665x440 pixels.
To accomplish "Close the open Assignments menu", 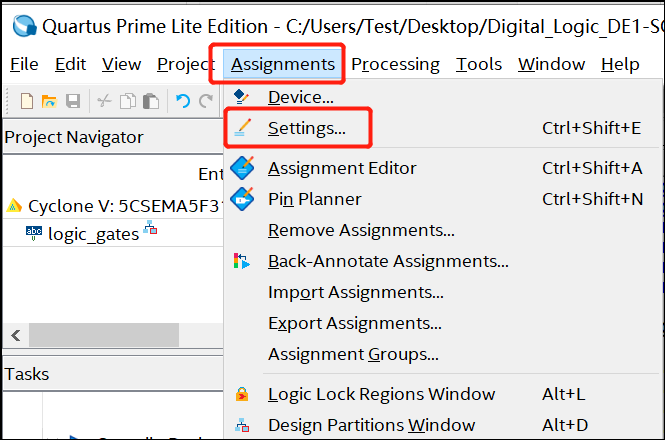I will tap(283, 64).
